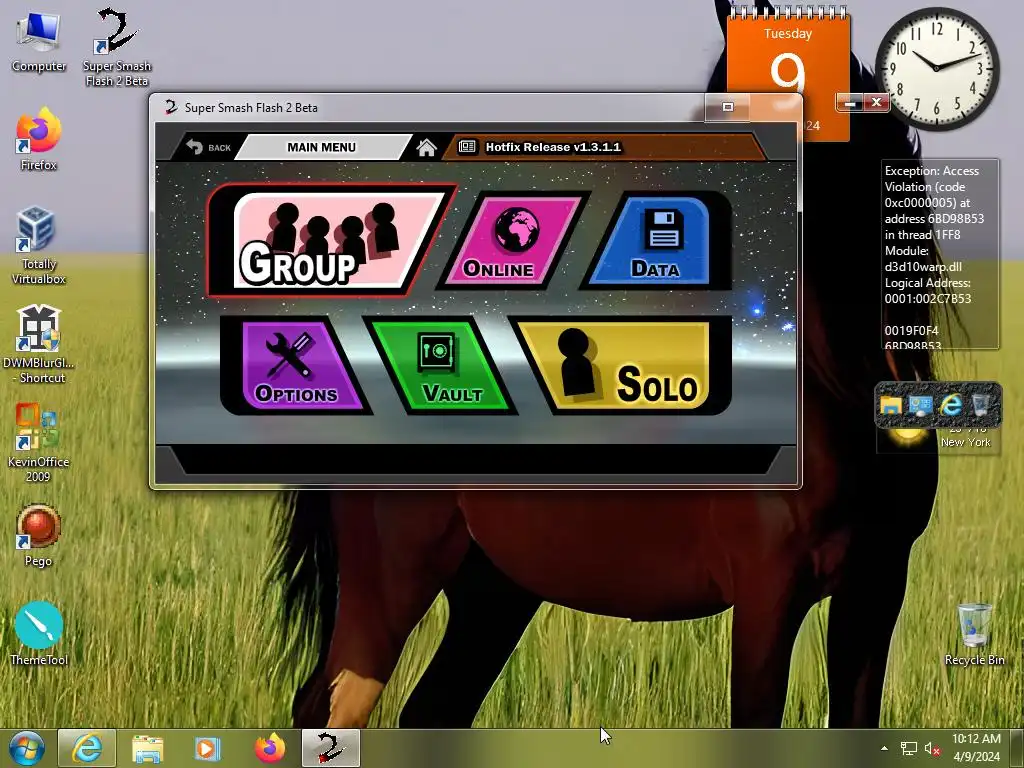Launch the Firefox desktop shortcut
Viewport: 1024px width, 768px height.
[x=39, y=139]
